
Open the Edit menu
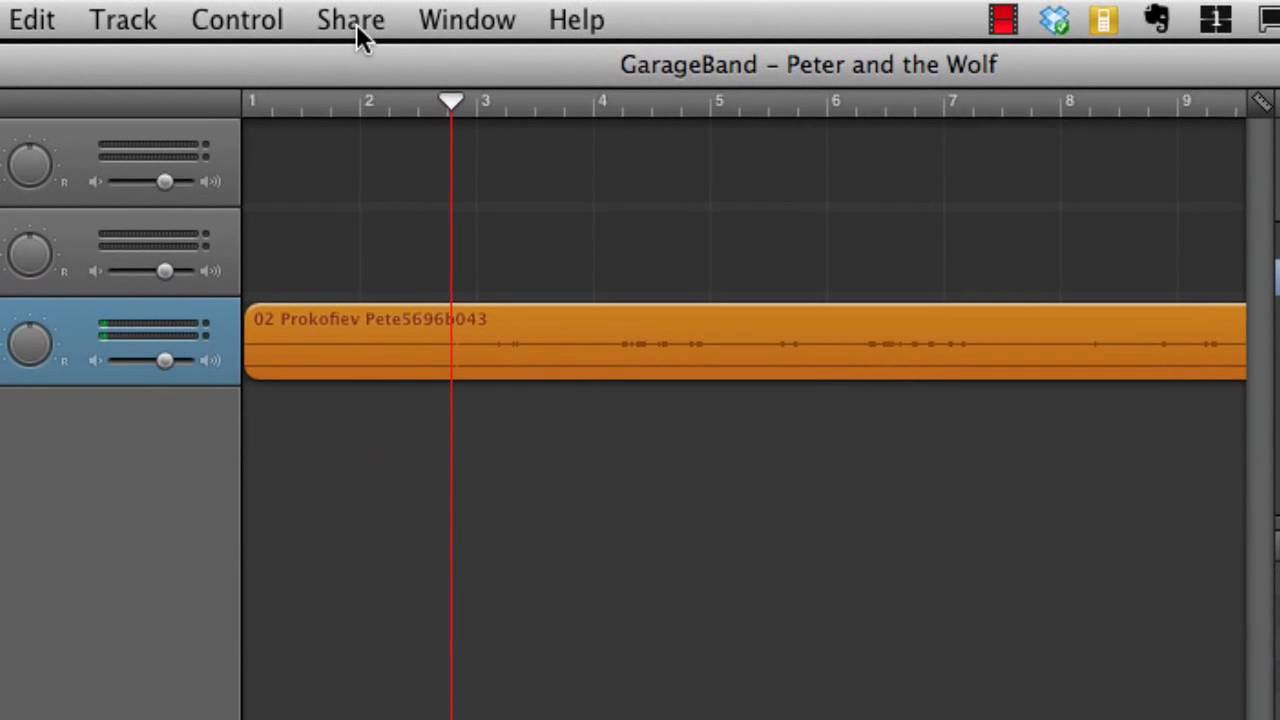32,20
